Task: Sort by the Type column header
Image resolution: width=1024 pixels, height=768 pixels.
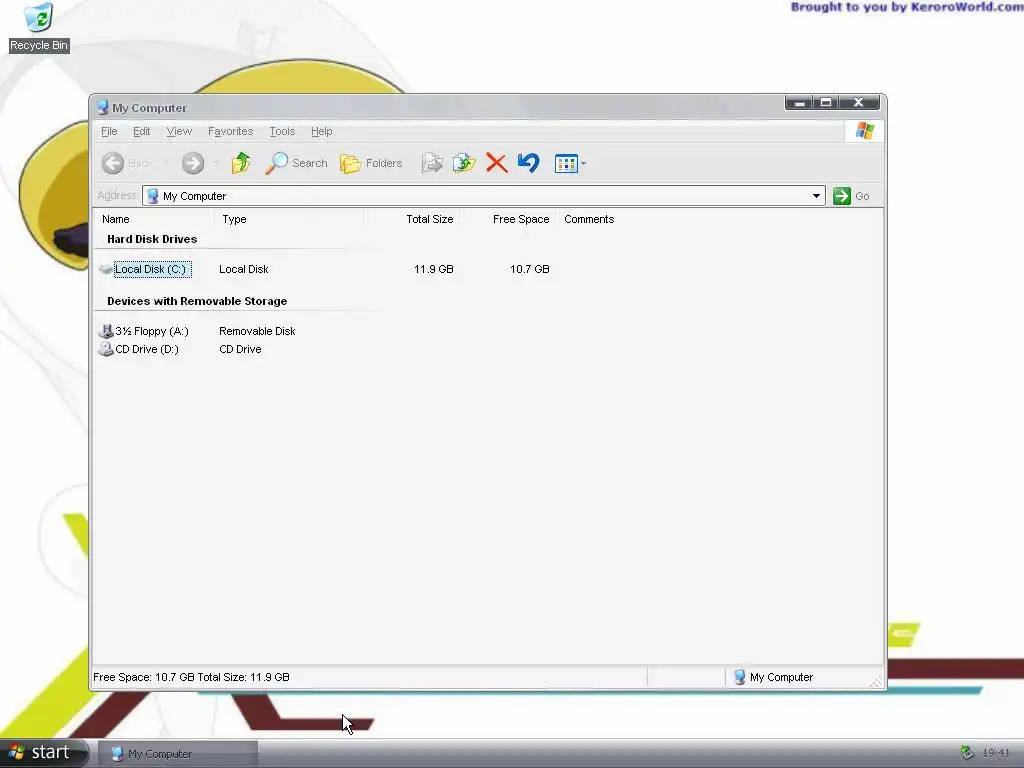Action: 289,219
